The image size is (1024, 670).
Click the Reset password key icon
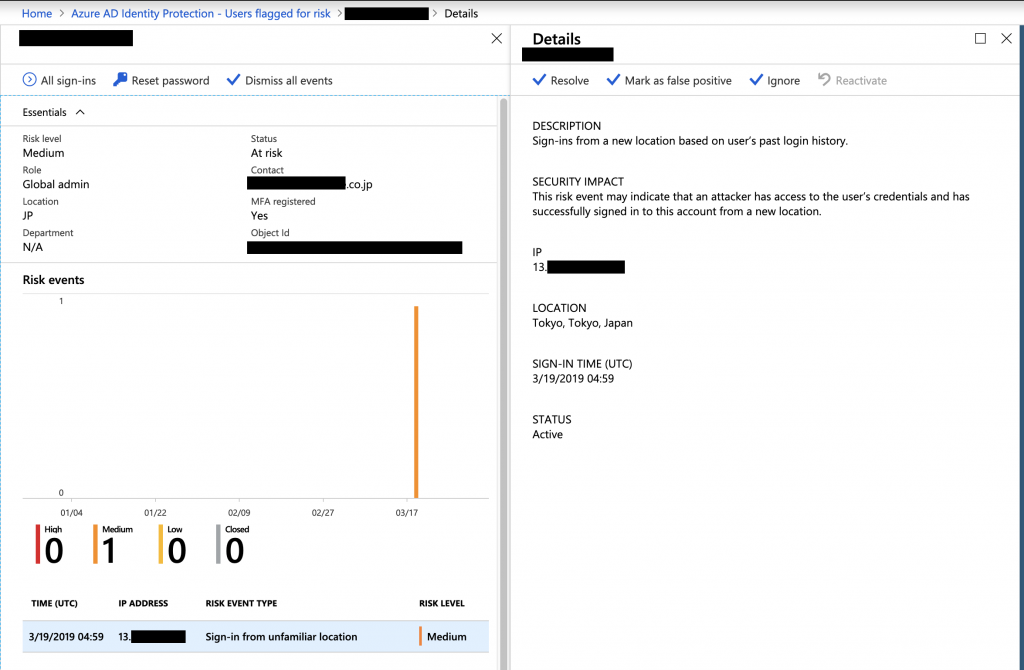pos(120,80)
